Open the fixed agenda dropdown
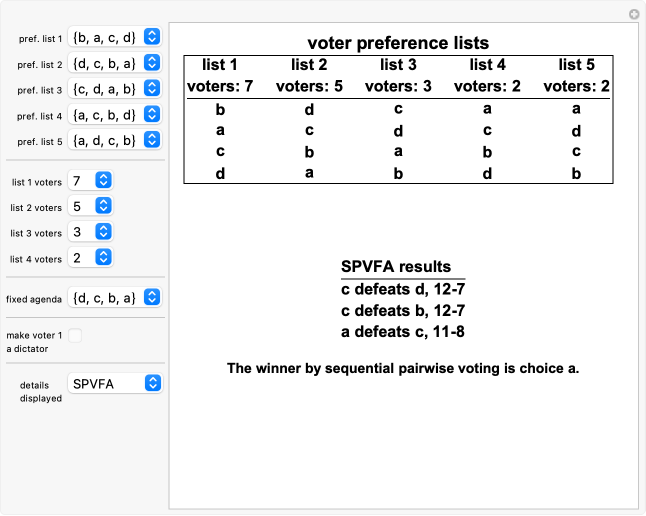Viewport: 646px width, 516px height. [114, 297]
